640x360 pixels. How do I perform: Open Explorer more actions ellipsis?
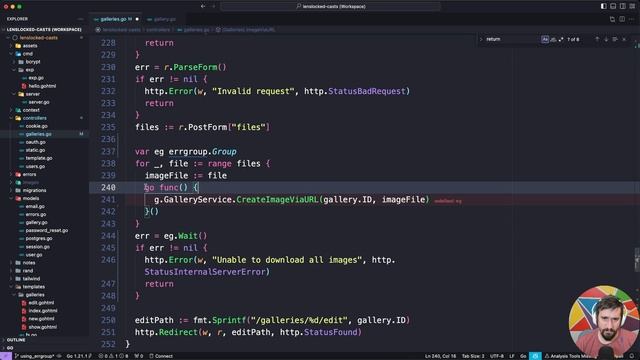pyautogui.click(x=80, y=19)
